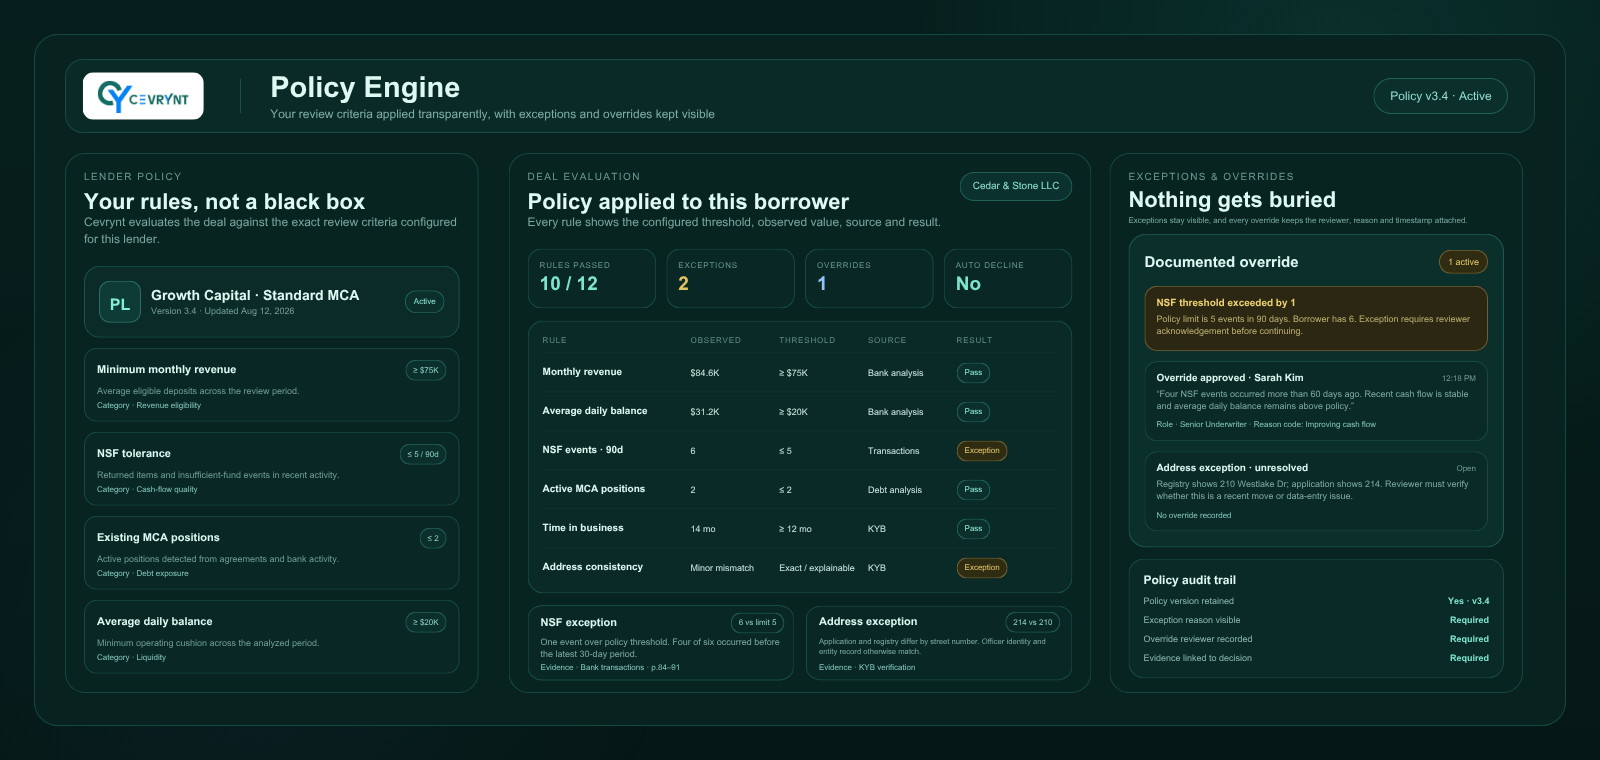The image size is (1600, 760).
Task: Click the ≥ $75K threshold pill
Action: tap(426, 370)
